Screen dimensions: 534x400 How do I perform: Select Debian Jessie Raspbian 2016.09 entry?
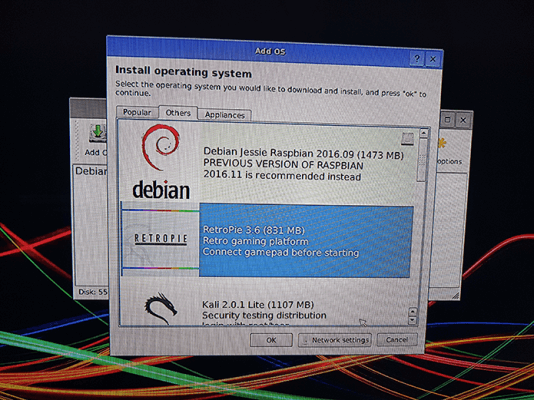click(x=268, y=164)
